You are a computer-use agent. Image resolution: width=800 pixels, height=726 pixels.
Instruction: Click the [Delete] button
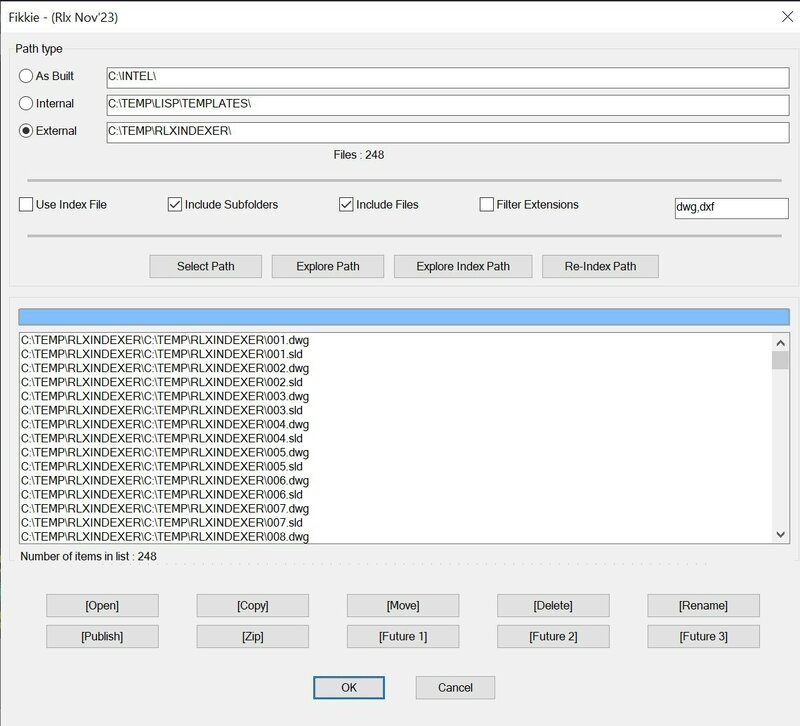[553, 605]
